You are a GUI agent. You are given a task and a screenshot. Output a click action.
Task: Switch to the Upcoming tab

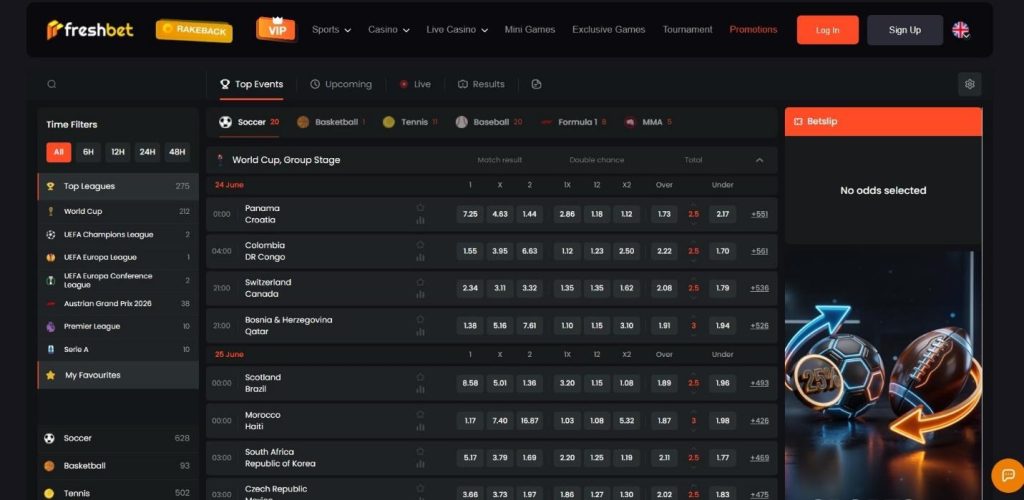340,84
